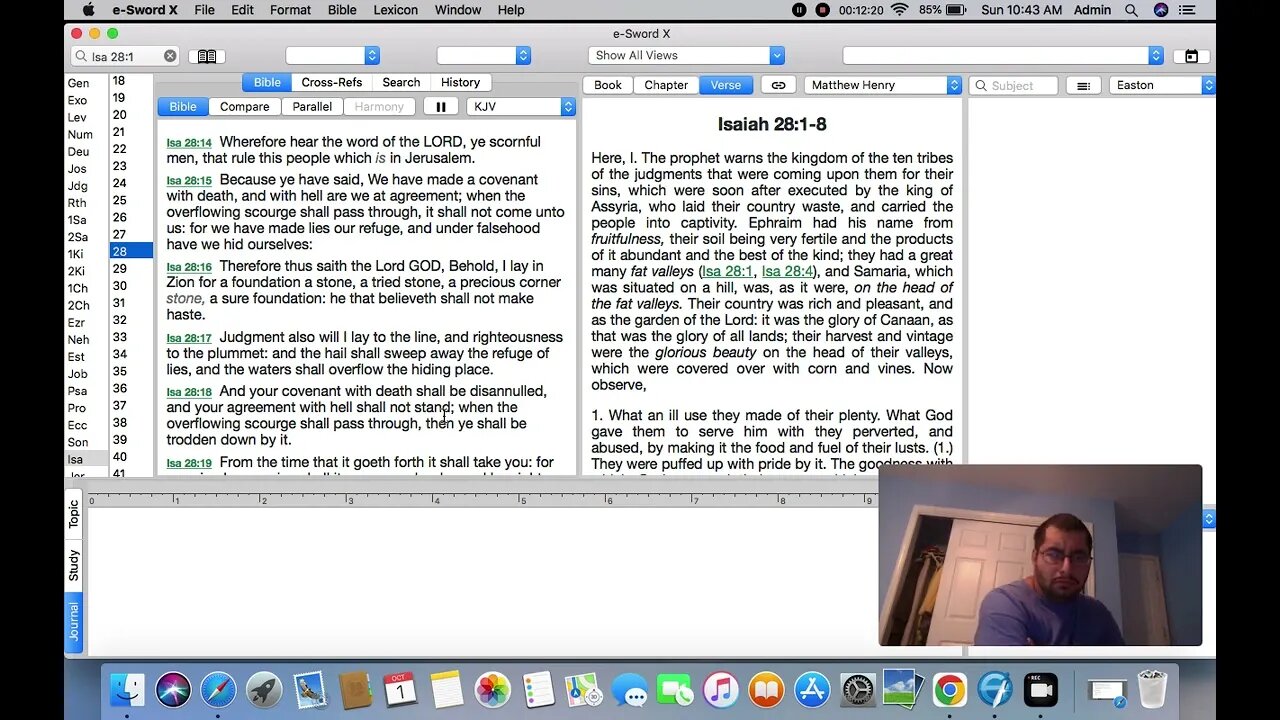Open the first empty toolbar dropdown
The width and height of the screenshot is (1280, 720).
point(332,56)
